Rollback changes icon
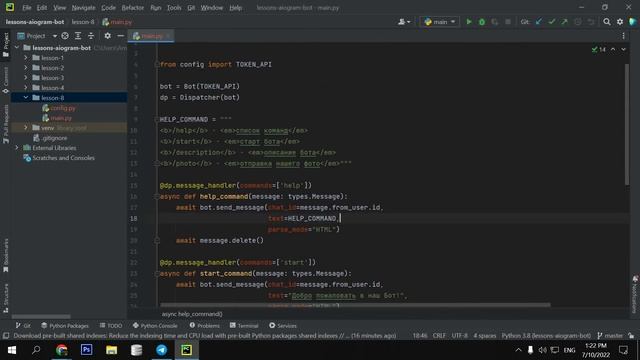640x360 pixels. 591,22
